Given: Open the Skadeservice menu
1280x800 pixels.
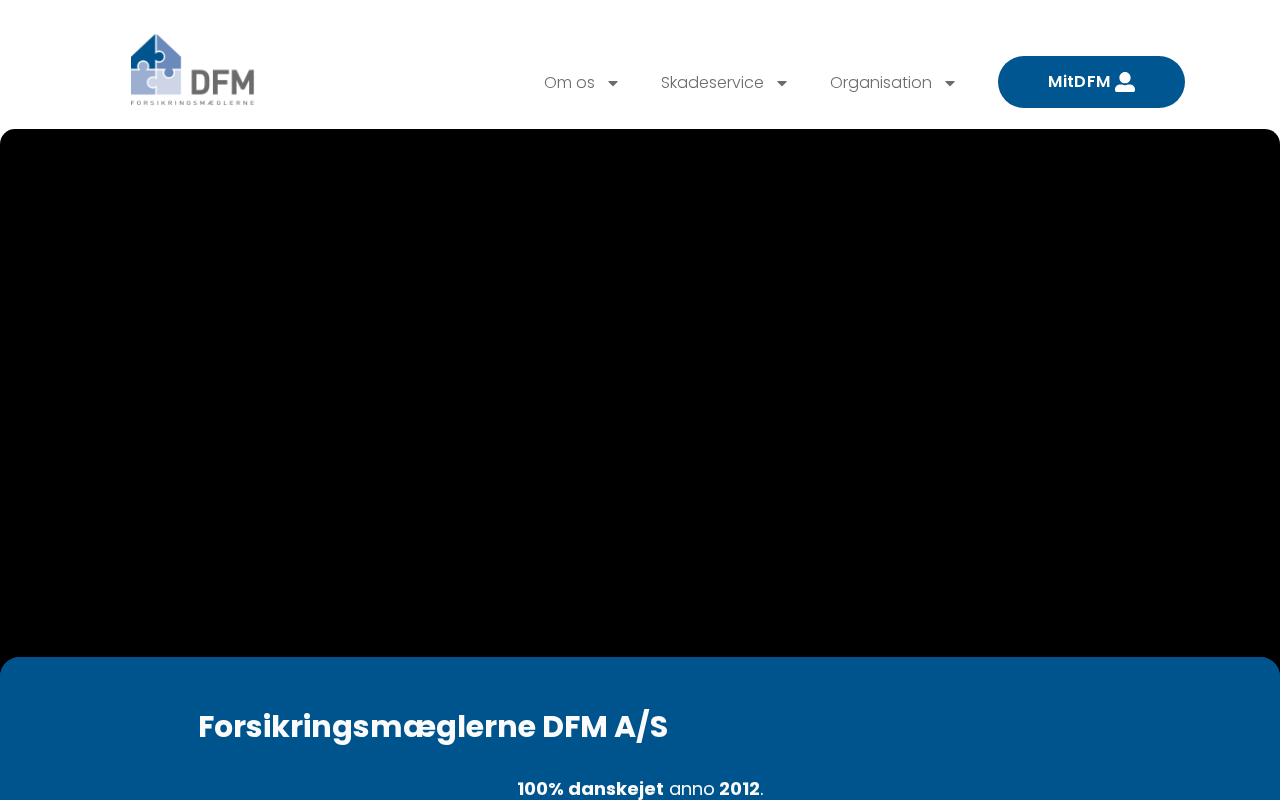Looking at the screenshot, I should click(x=712, y=83).
